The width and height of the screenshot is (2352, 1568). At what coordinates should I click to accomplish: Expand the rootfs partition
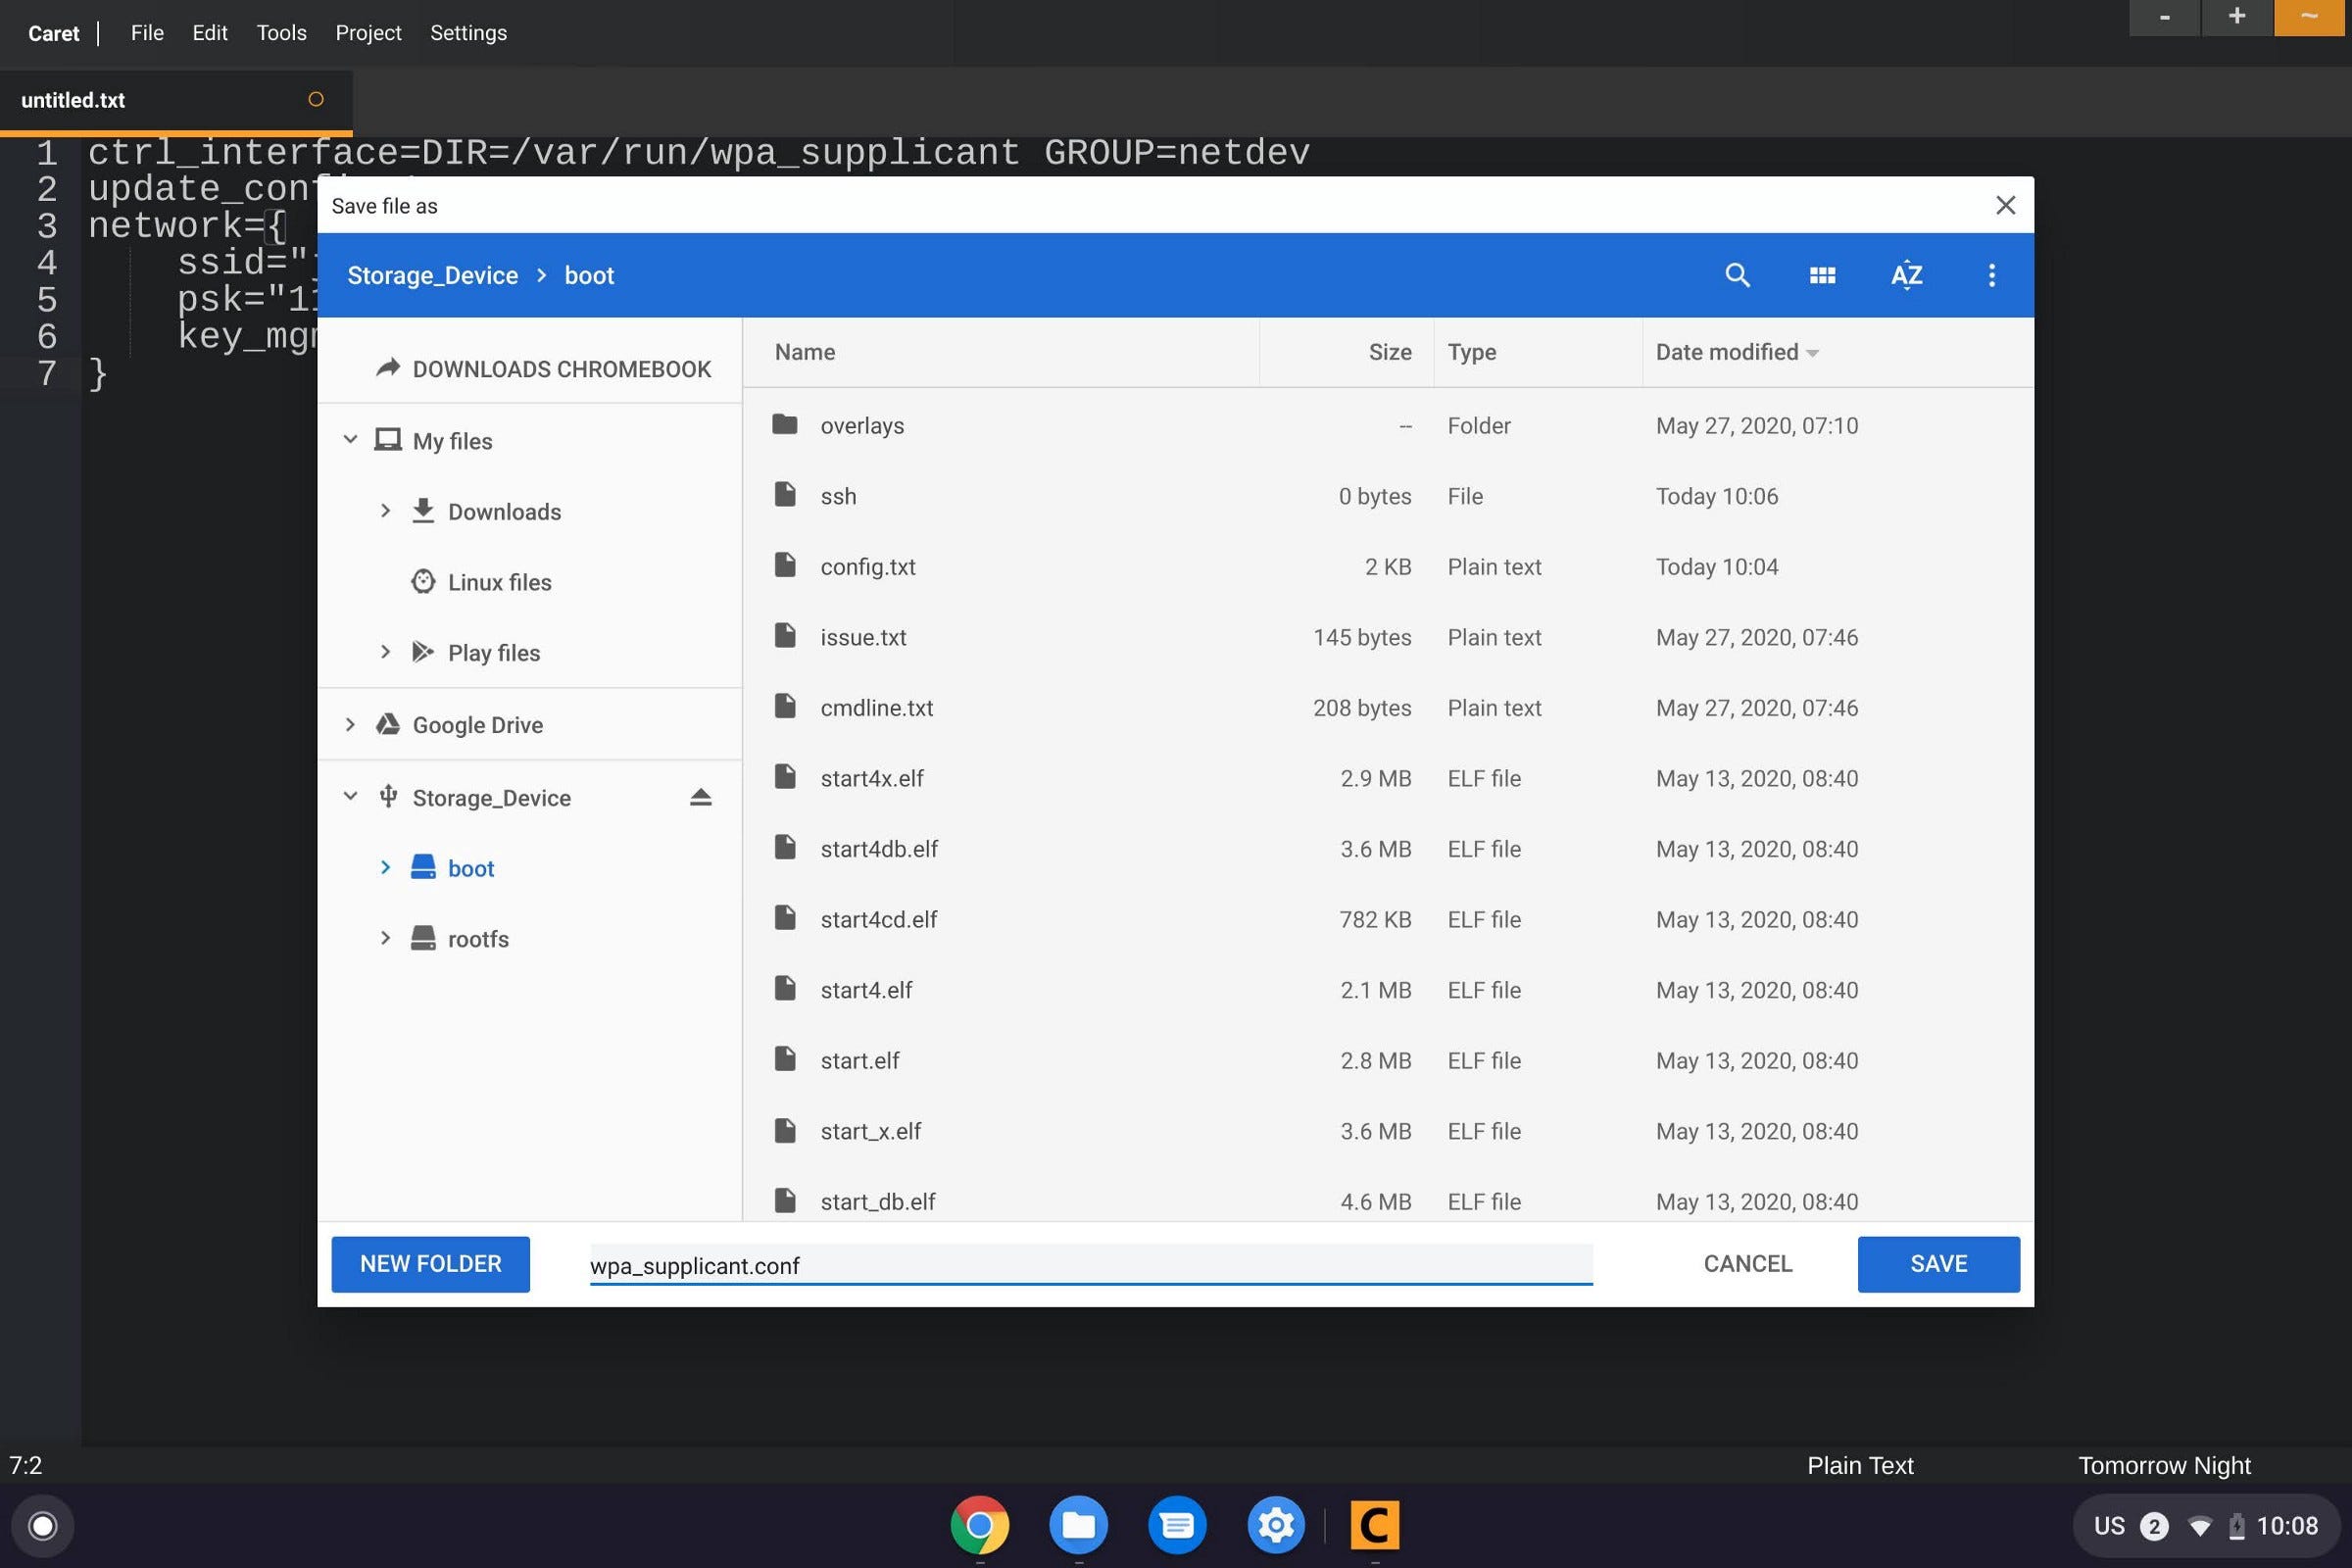pos(385,938)
